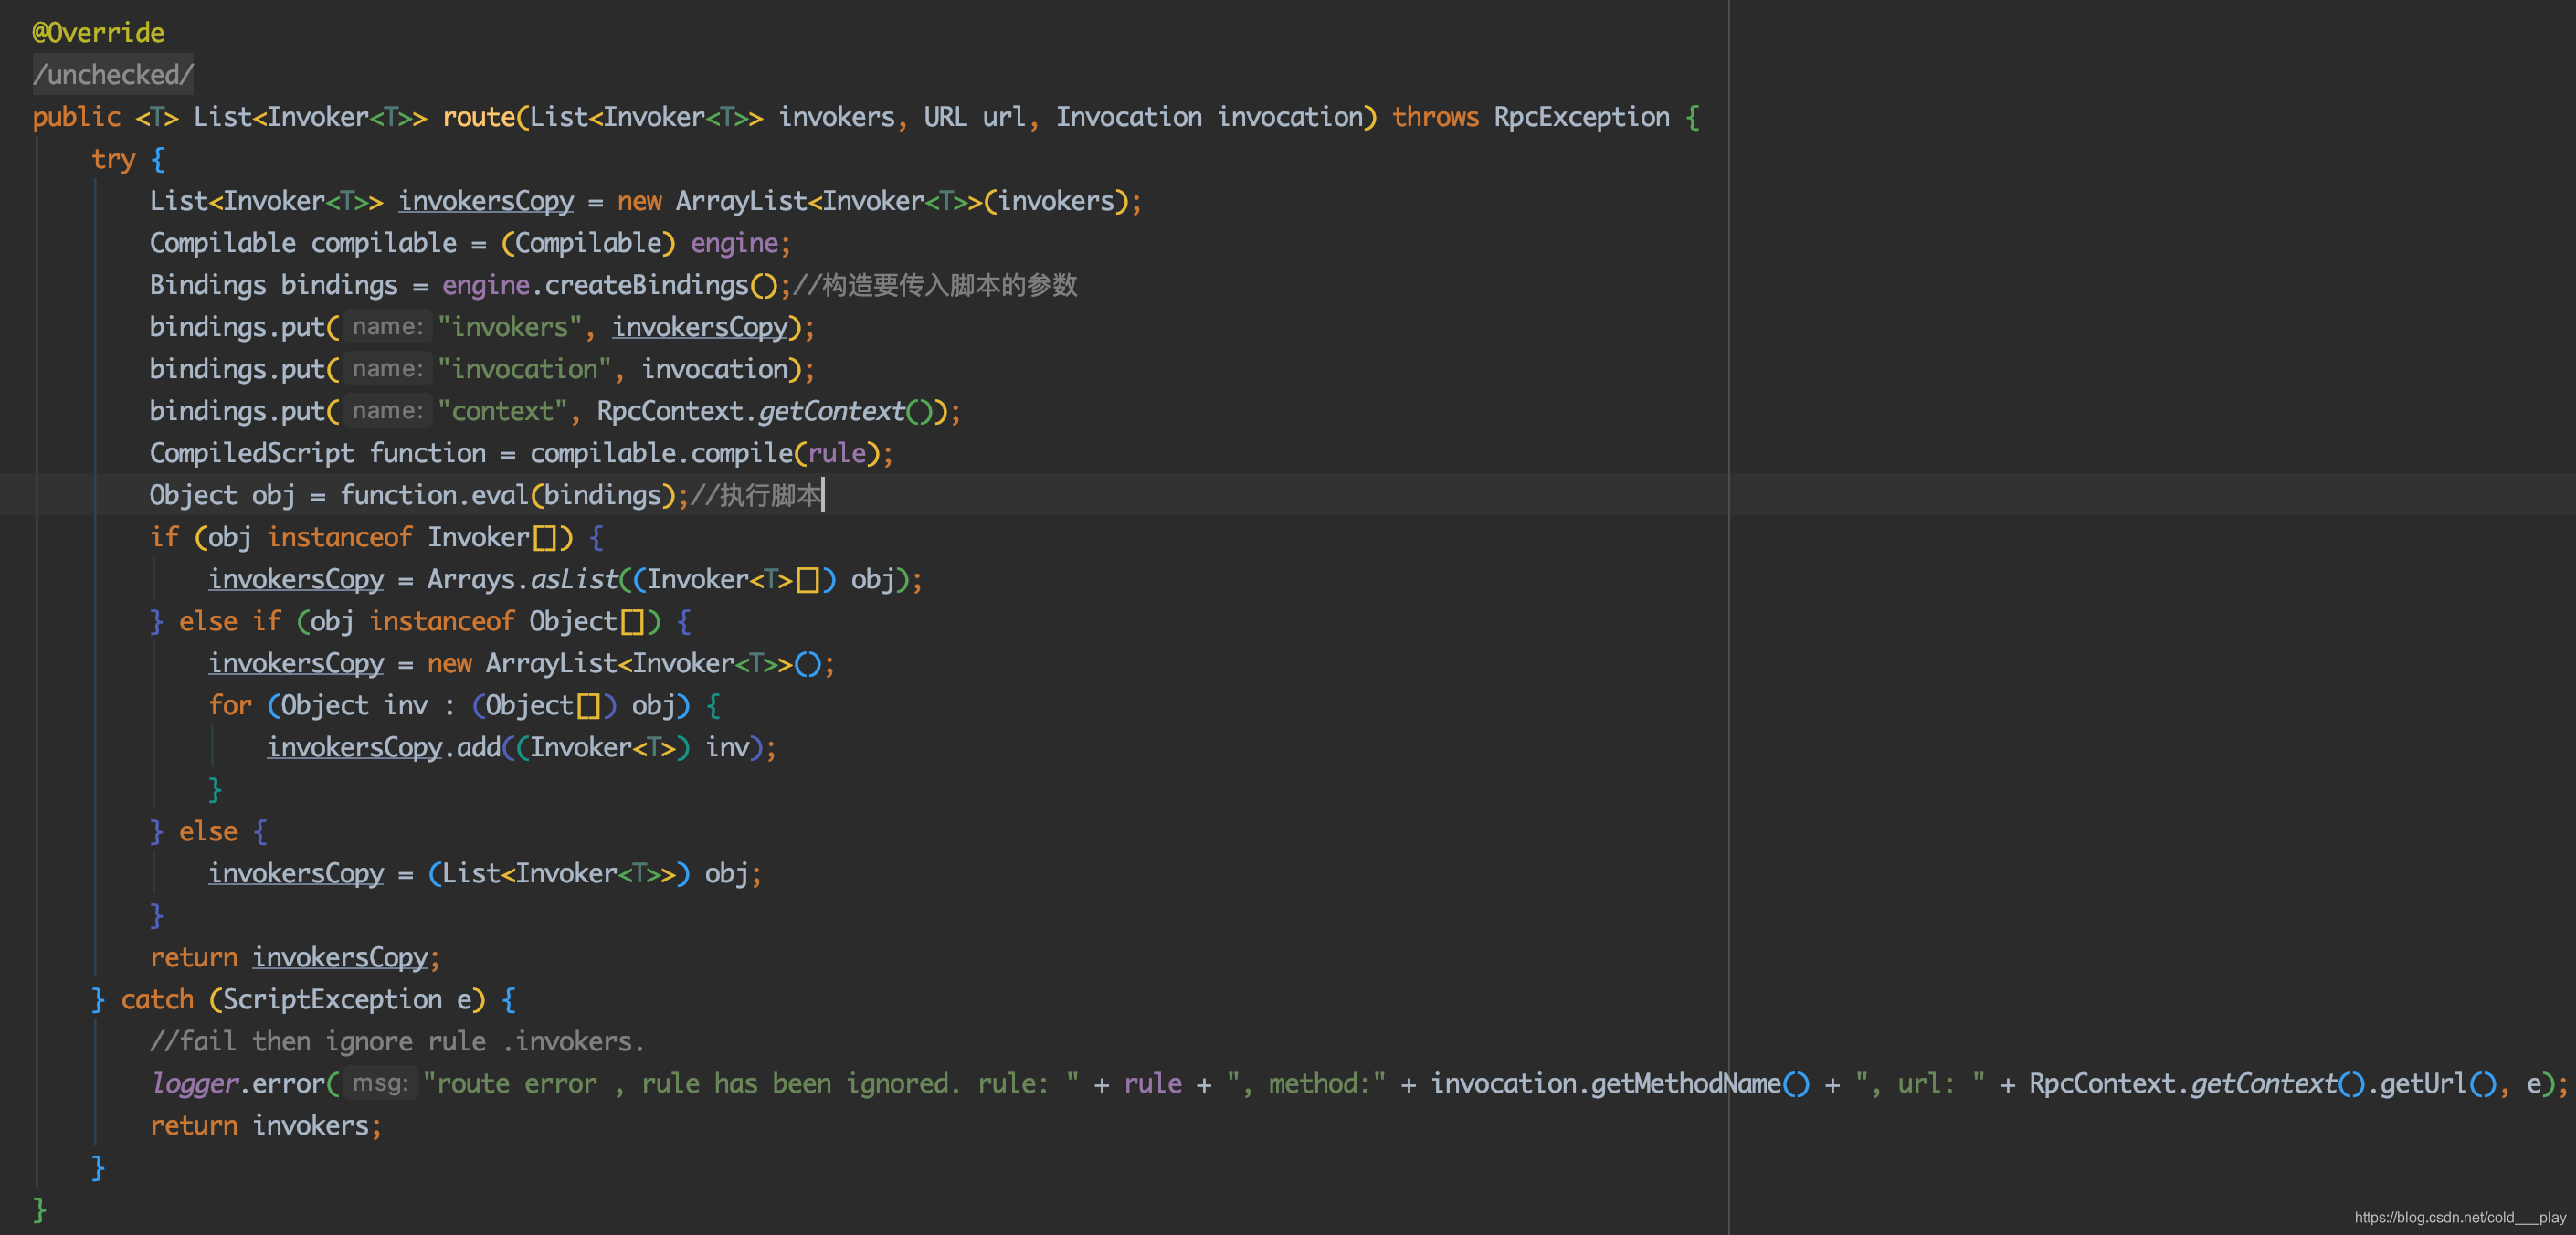Click the route method name
The height and width of the screenshot is (1235, 2576).
click(x=478, y=117)
